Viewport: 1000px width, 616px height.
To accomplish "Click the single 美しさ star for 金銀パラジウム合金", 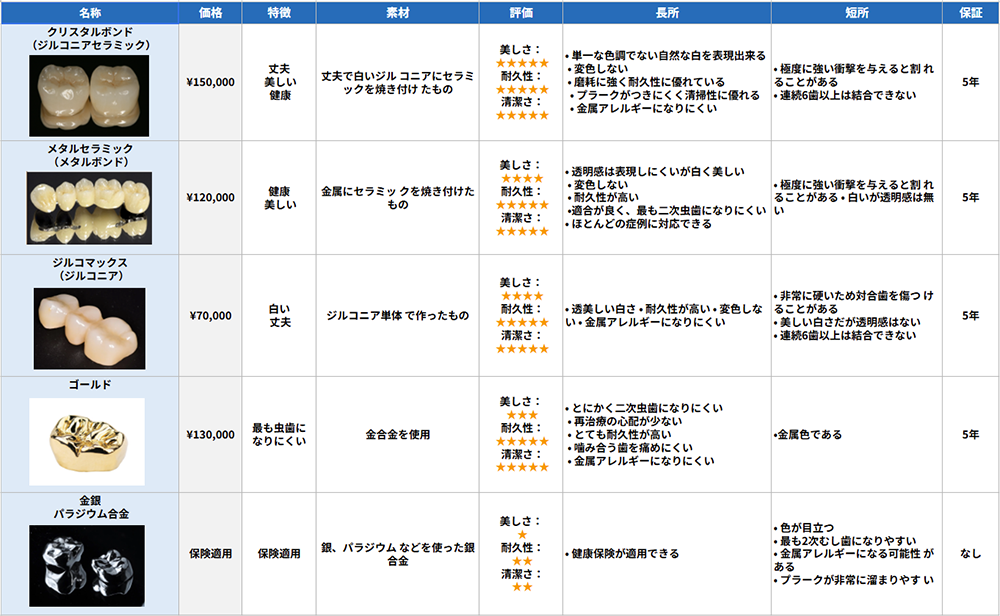I will point(522,535).
